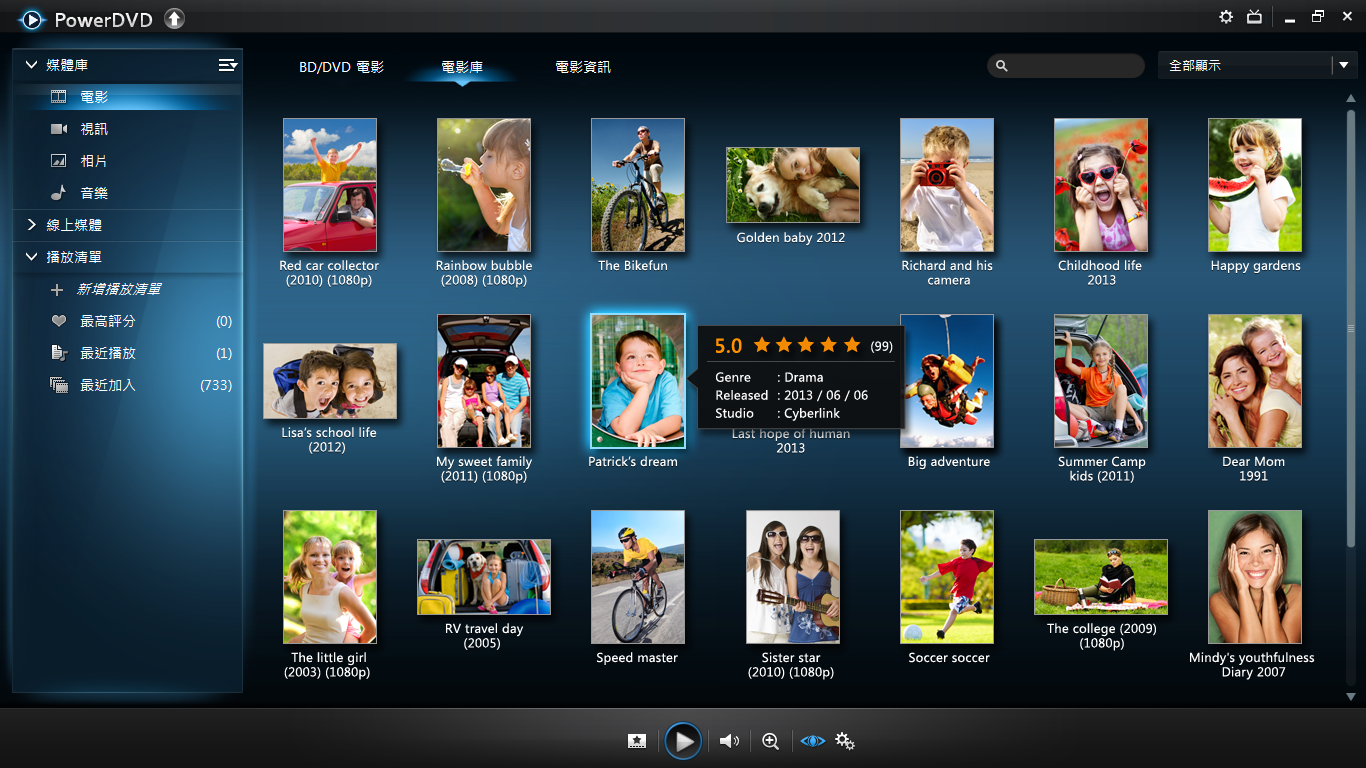The width and height of the screenshot is (1366, 768).
Task: Open 最近加入 playlist label
Action: tap(108, 385)
